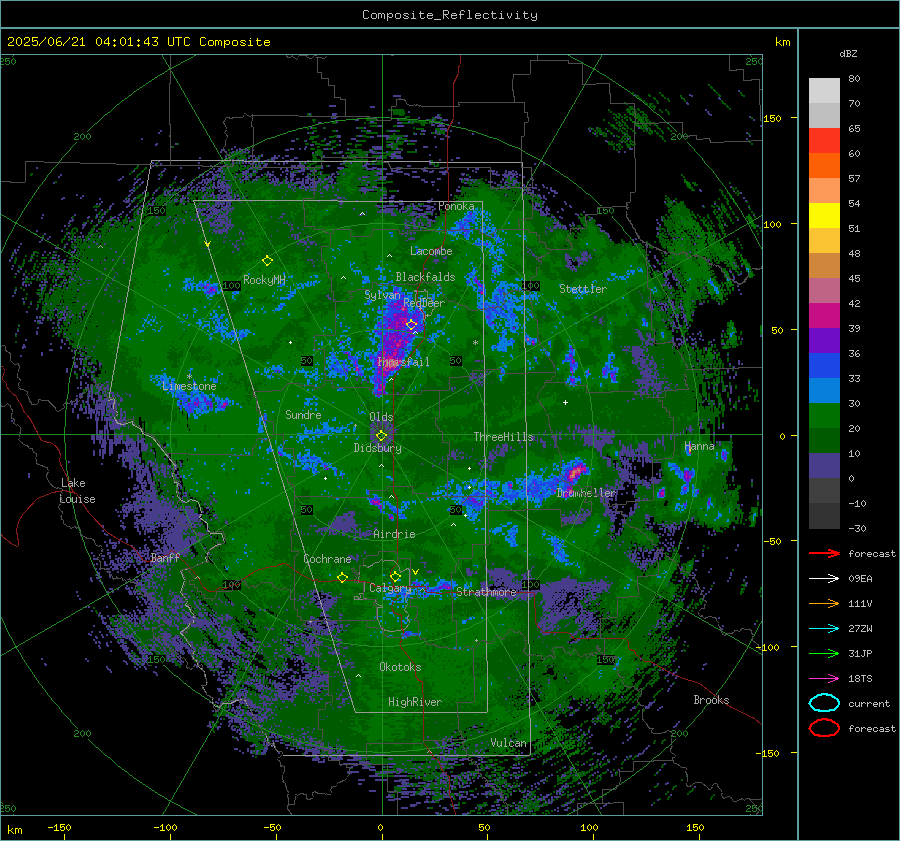Click the 51 dBZ yellow color swatch
This screenshot has height=841, width=900.
(824, 216)
